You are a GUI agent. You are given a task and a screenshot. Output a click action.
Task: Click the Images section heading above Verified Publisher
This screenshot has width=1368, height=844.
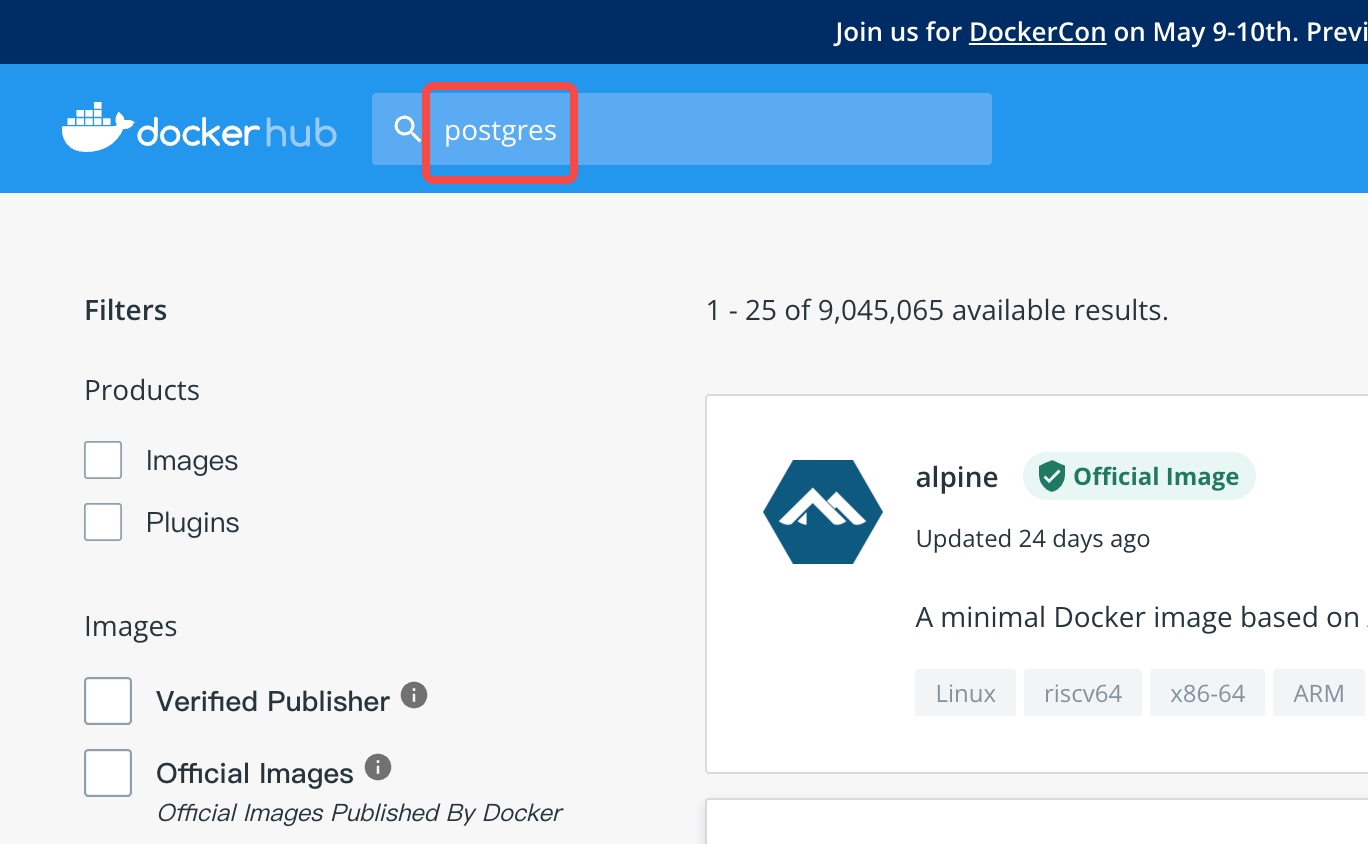pos(131,627)
